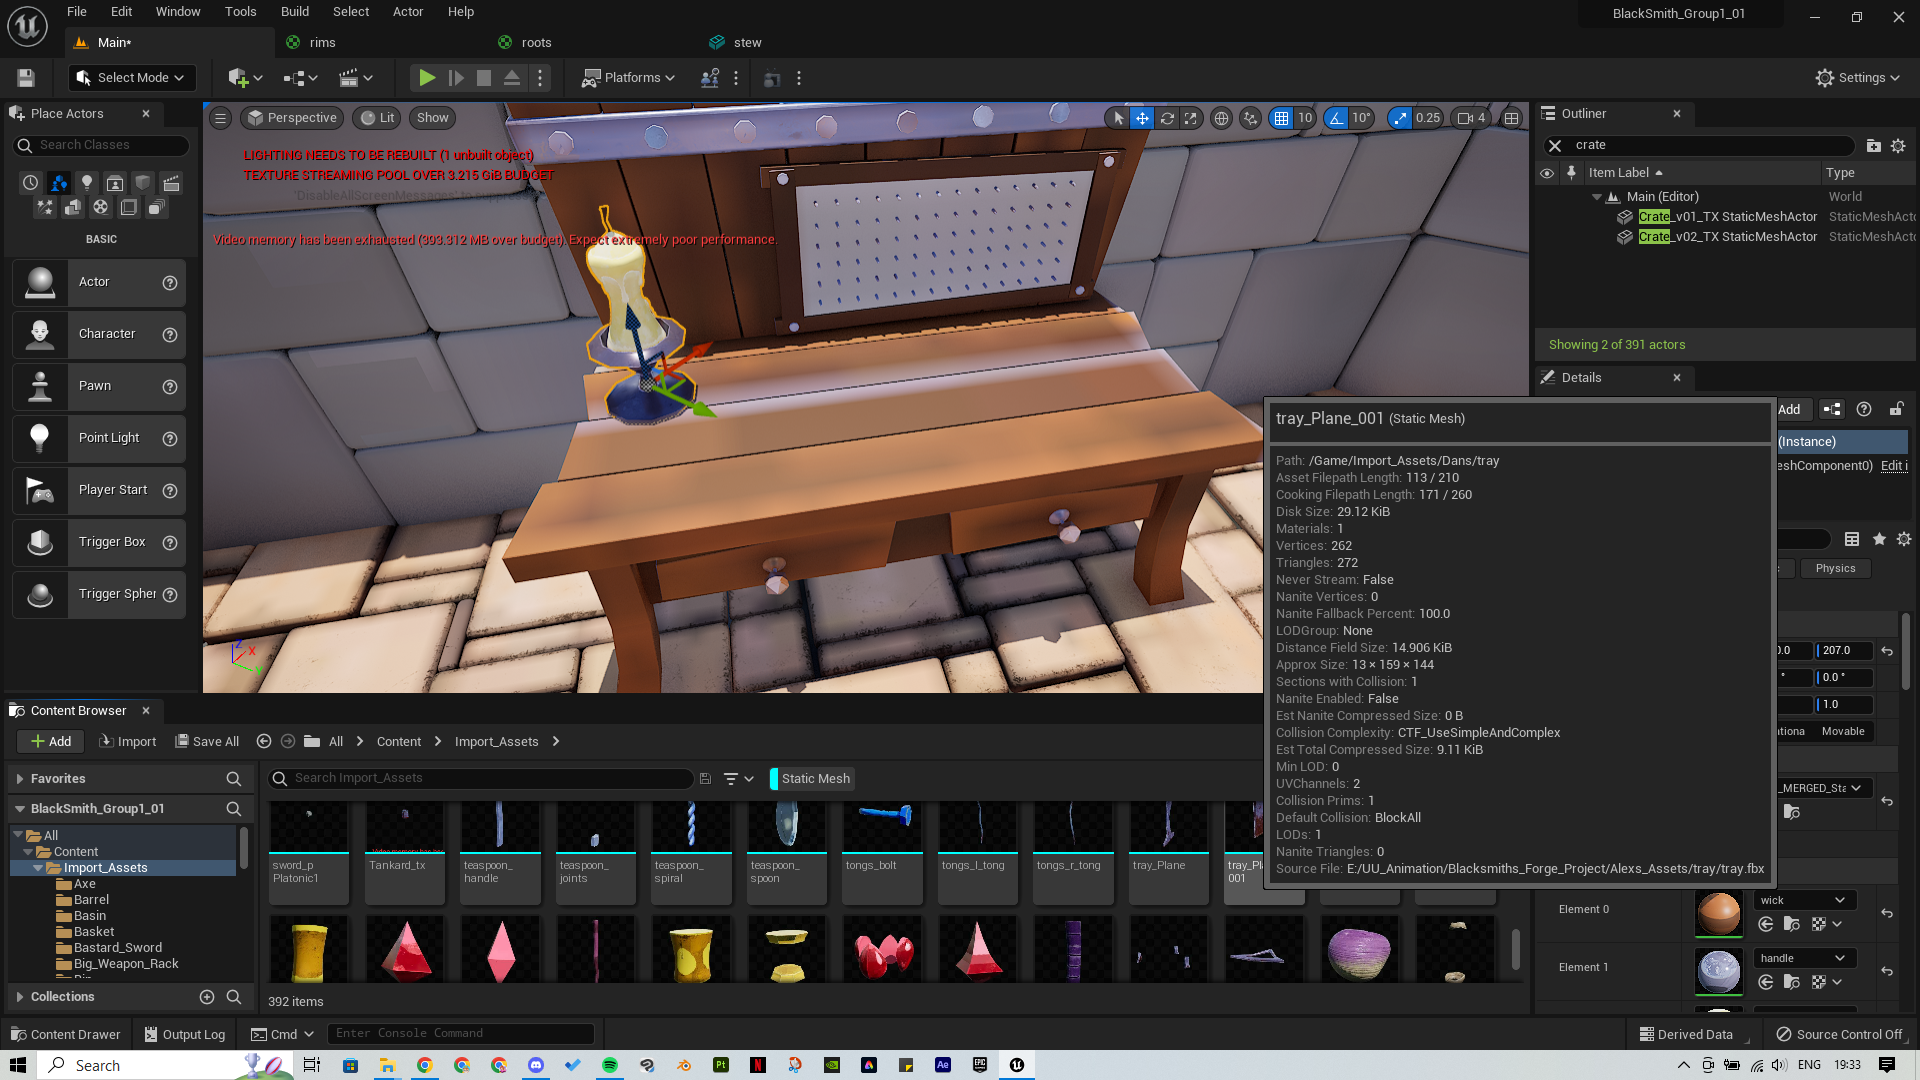Viewport: 1920px width, 1080px height.
Task: Toggle Details panel lock icon
Action: 1896,409
